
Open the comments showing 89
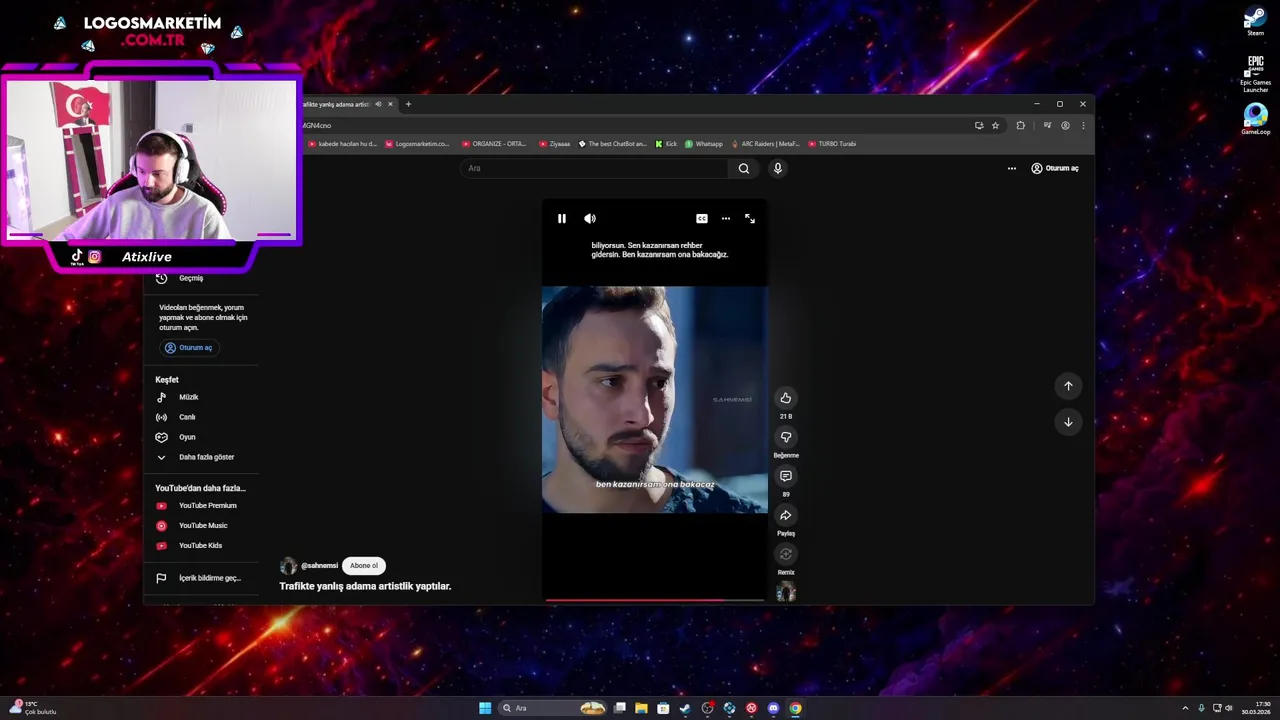(x=786, y=476)
